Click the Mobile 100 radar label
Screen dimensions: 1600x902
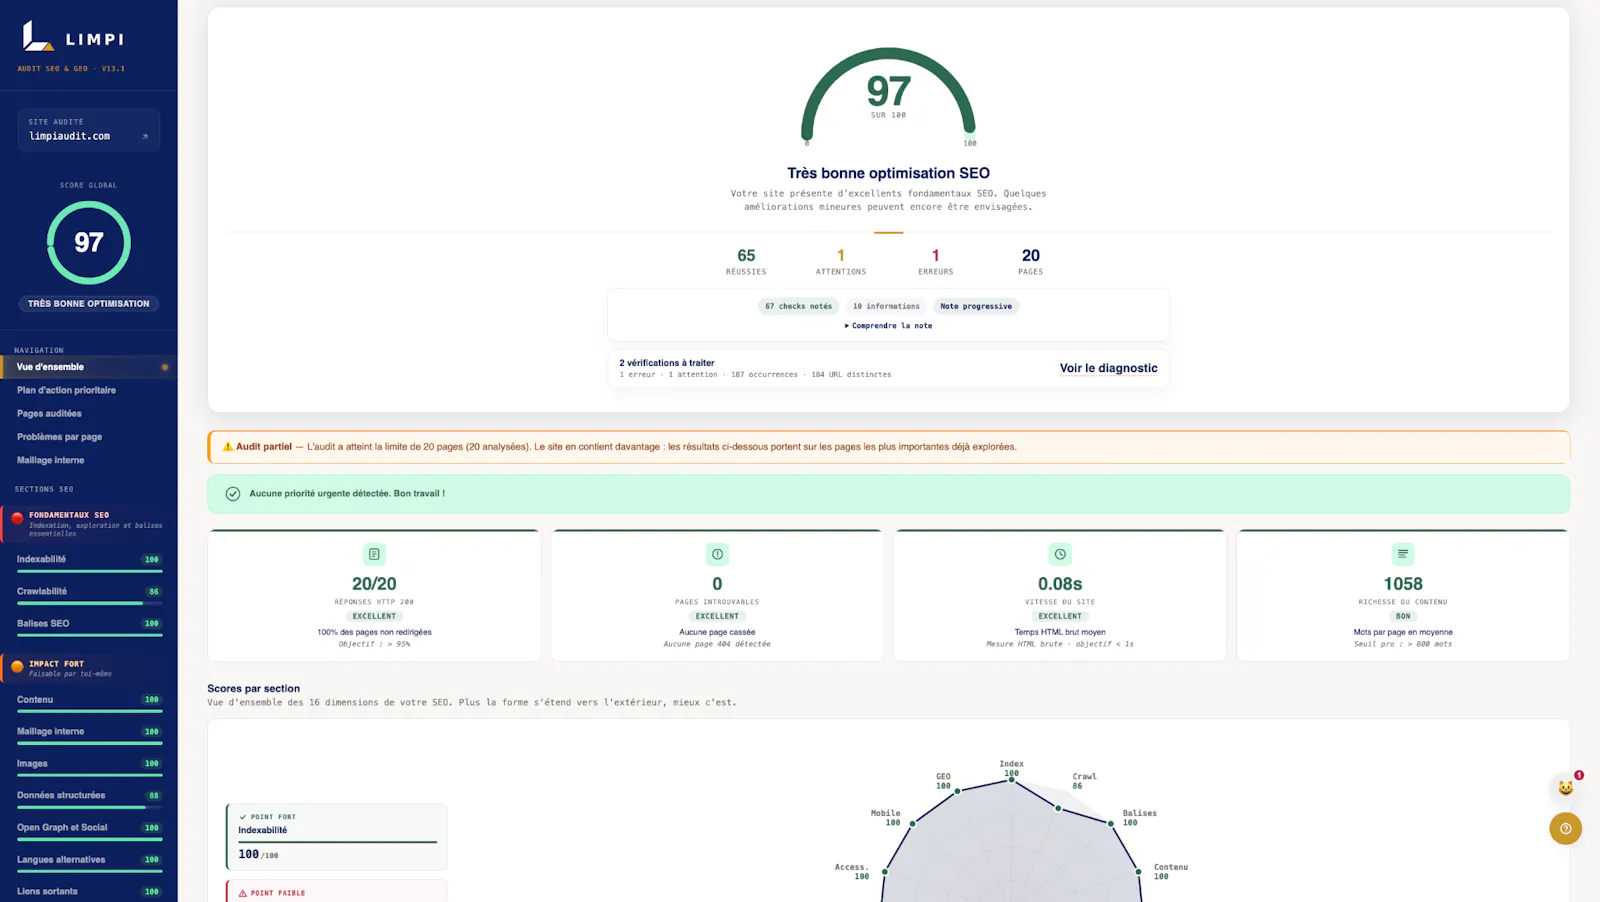click(x=886, y=818)
